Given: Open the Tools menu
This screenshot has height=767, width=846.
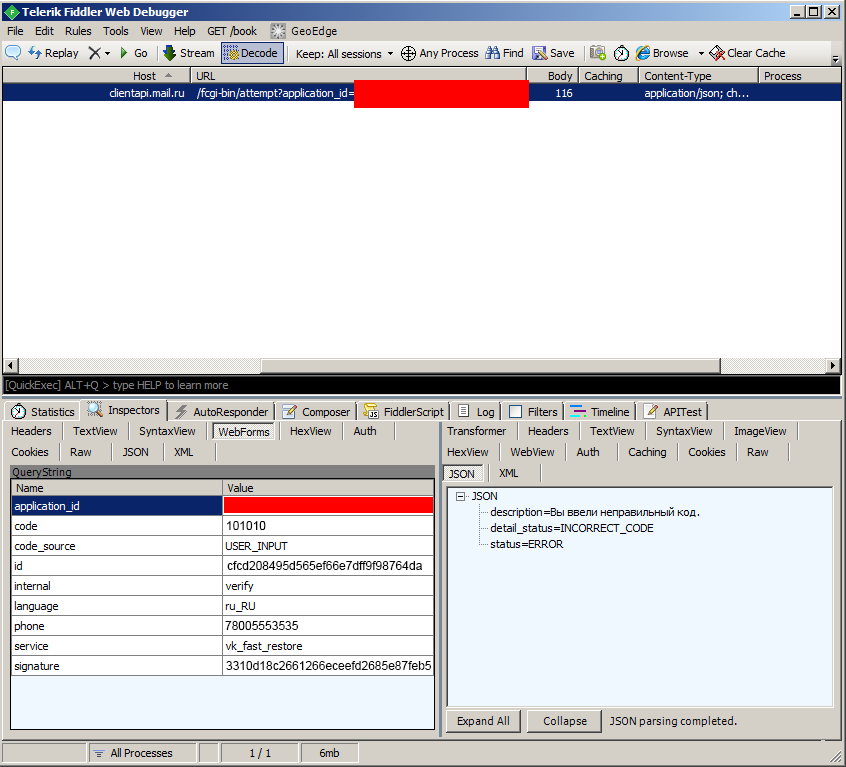Looking at the screenshot, I should (x=116, y=31).
